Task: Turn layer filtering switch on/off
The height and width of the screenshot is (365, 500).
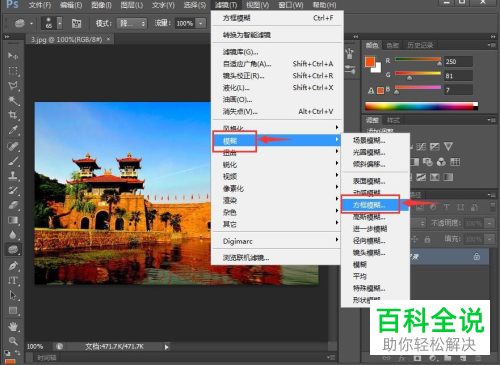Action: [x=492, y=206]
